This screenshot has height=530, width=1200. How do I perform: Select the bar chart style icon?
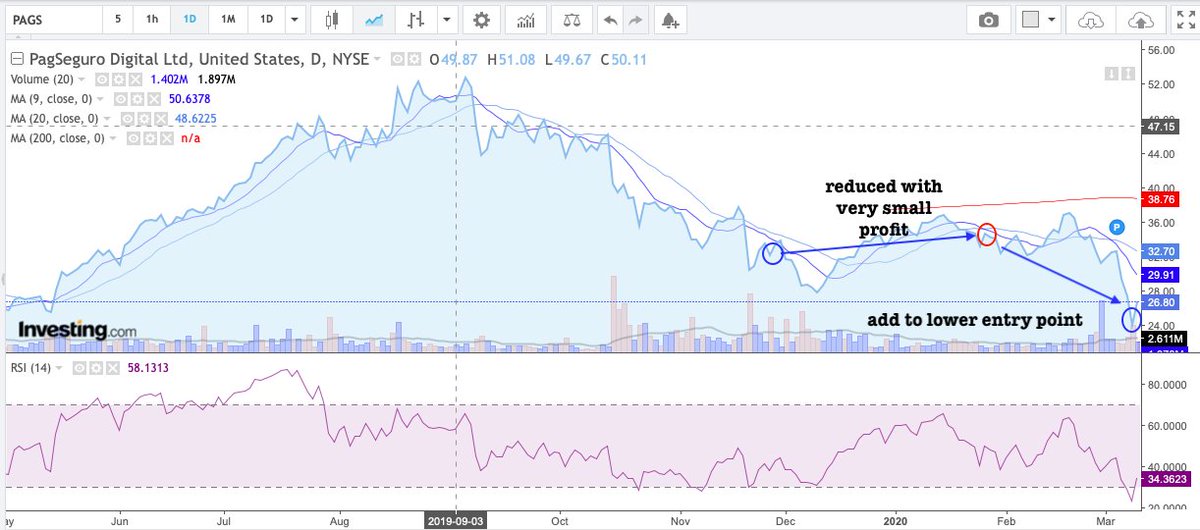click(415, 19)
